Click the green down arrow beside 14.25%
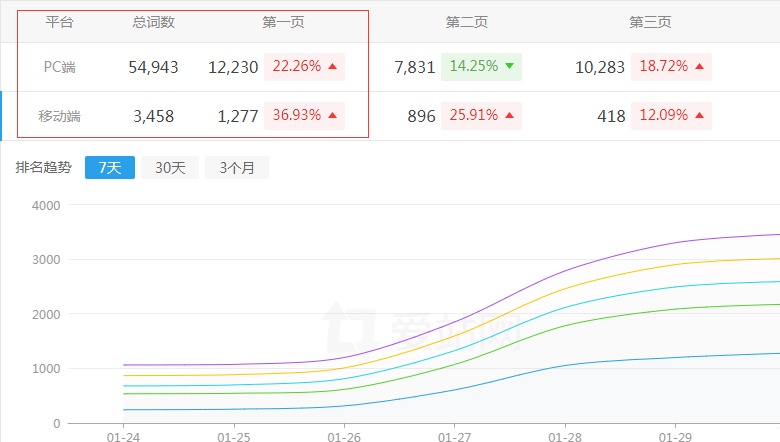780x442 pixels. coord(509,67)
